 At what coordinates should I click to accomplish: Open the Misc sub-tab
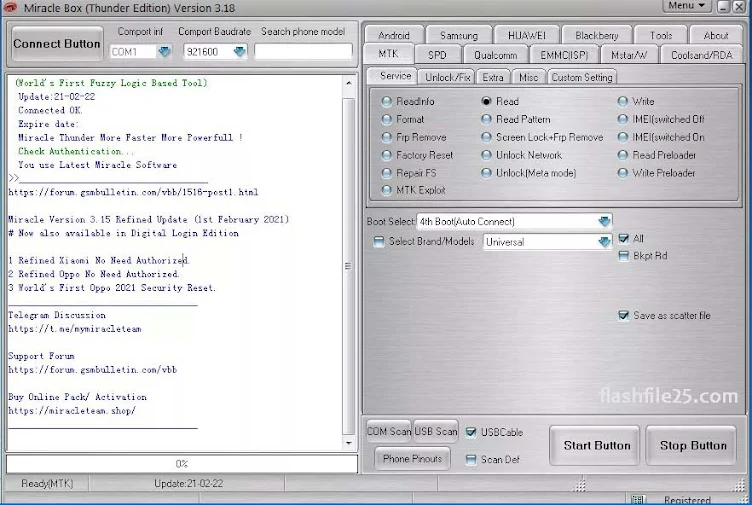pyautogui.click(x=529, y=77)
